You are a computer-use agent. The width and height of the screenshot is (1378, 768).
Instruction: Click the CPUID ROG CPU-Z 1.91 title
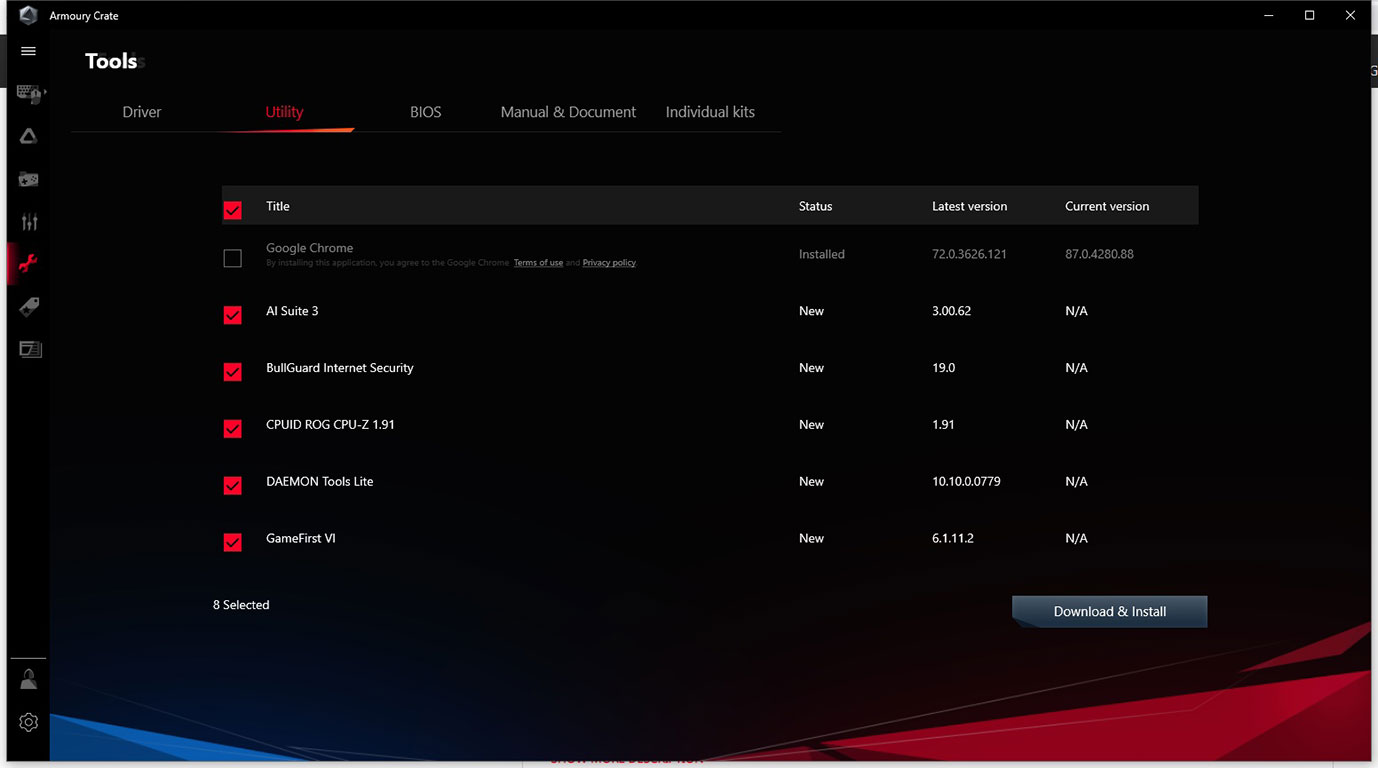(330, 425)
